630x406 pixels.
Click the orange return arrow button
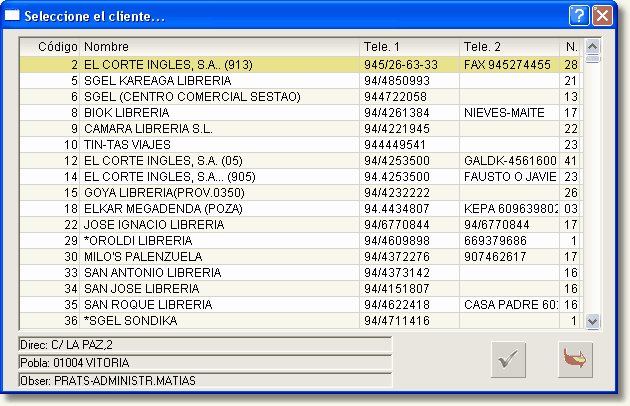575,359
